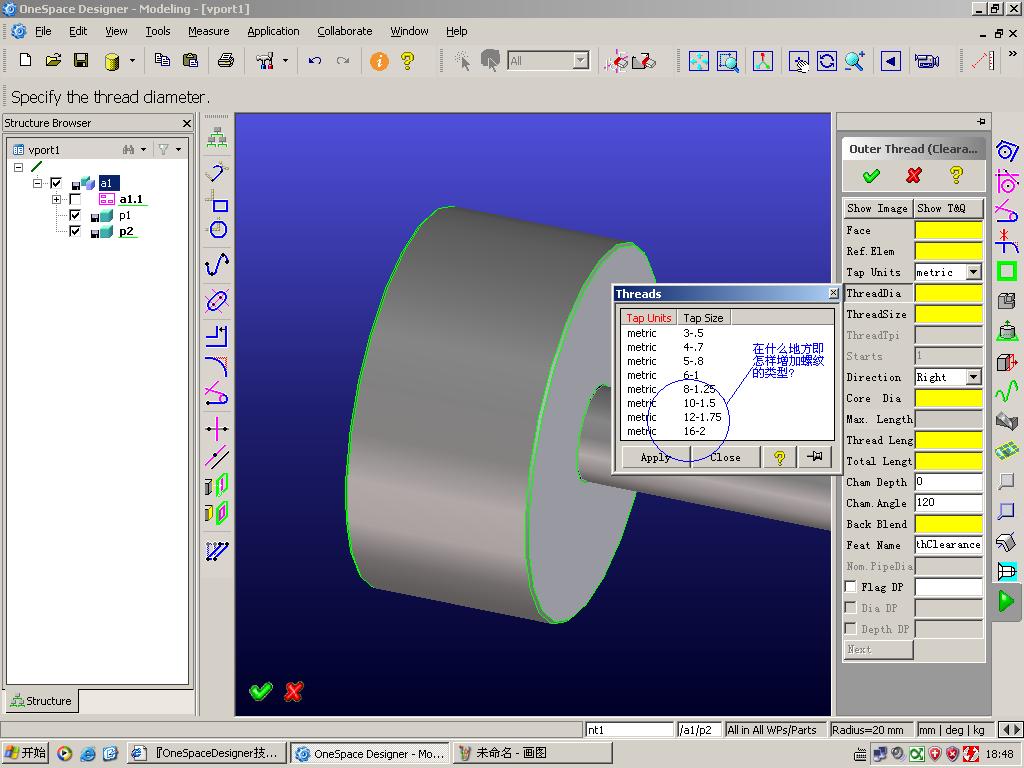Click the yellow question mark help icon in toolbar
Viewport: 1024px width, 768px height.
tap(408, 61)
